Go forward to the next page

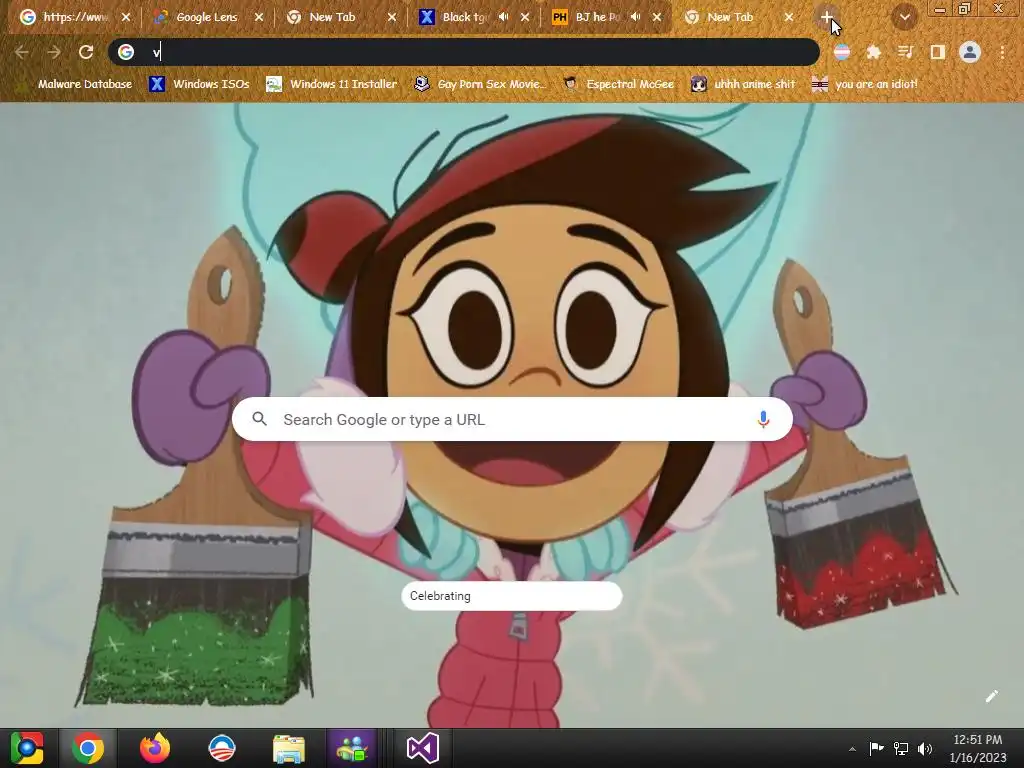54,52
